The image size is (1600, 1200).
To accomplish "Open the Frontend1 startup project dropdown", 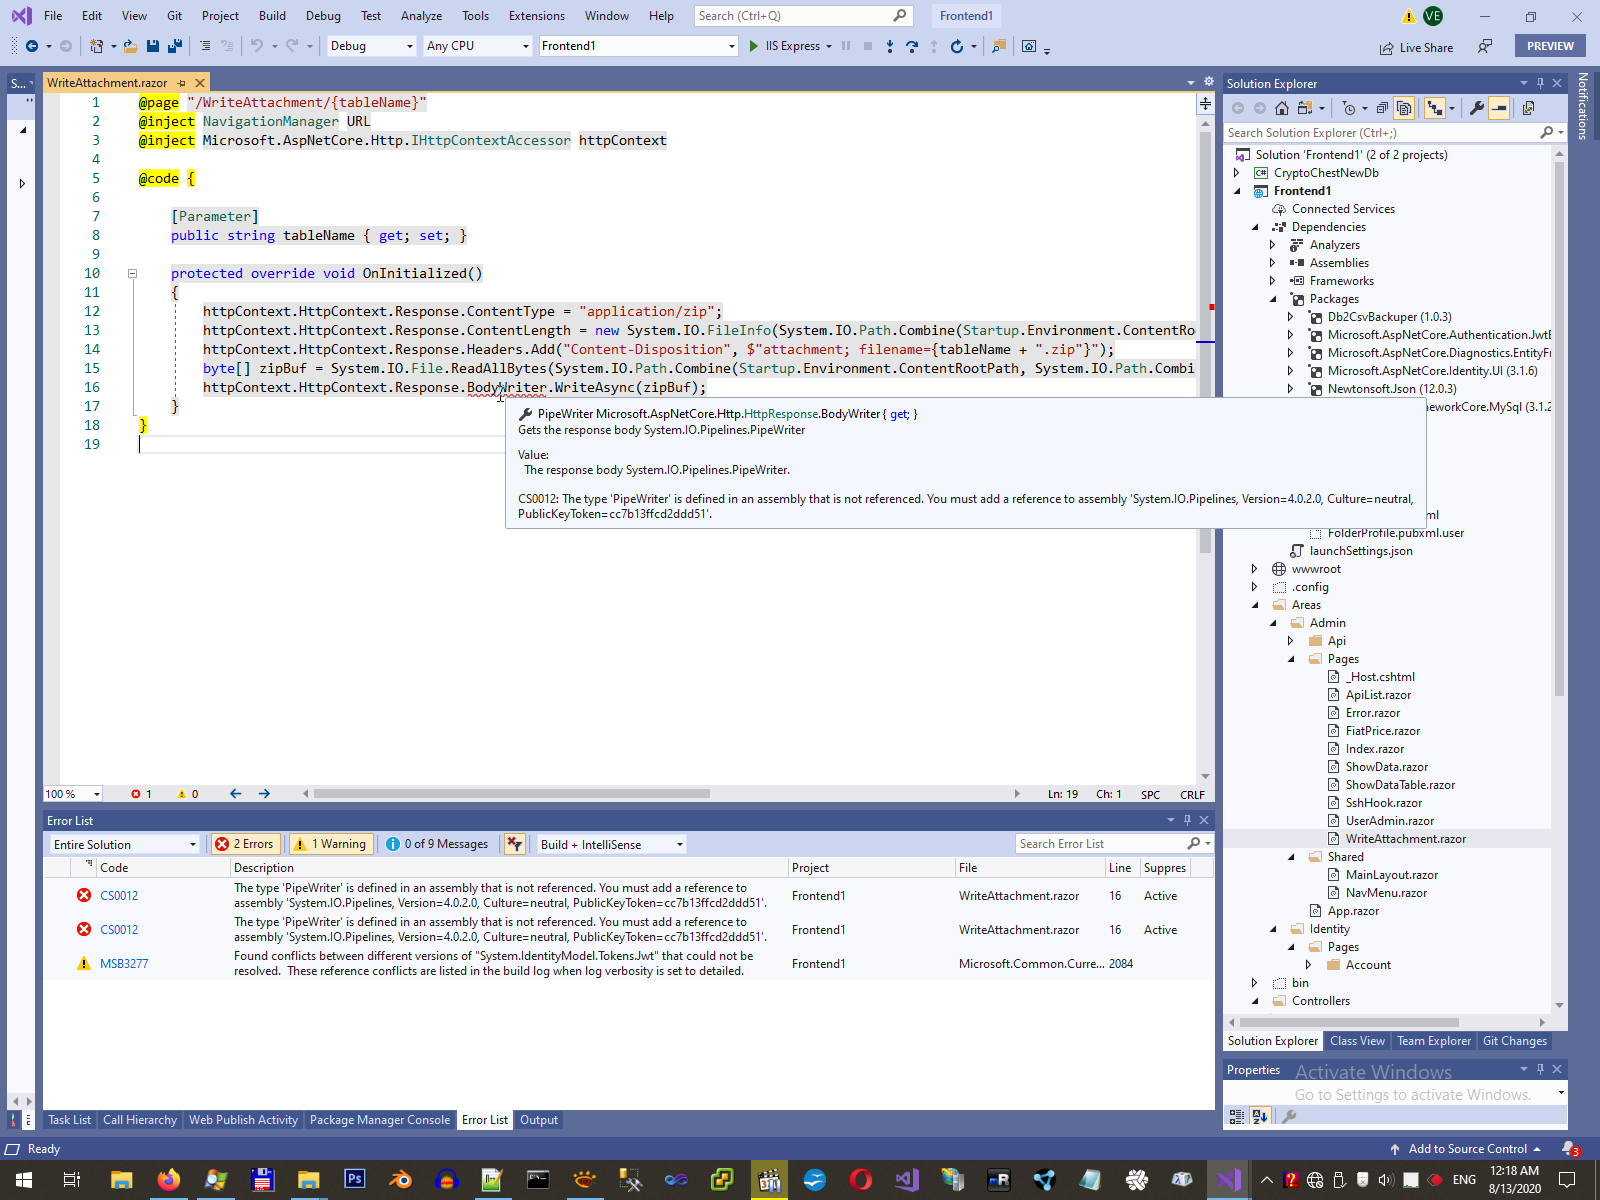I will (638, 46).
